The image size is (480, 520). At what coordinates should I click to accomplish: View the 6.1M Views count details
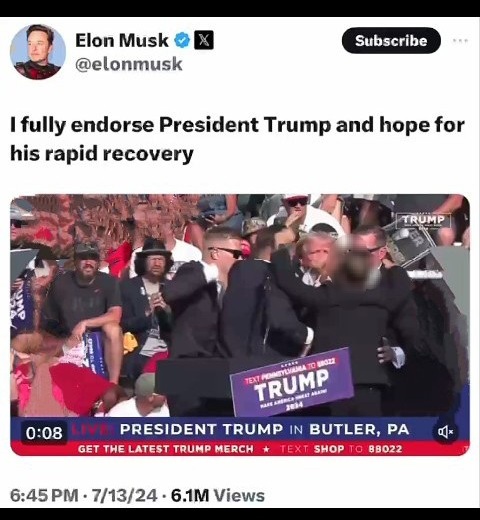pyautogui.click(x=218, y=496)
